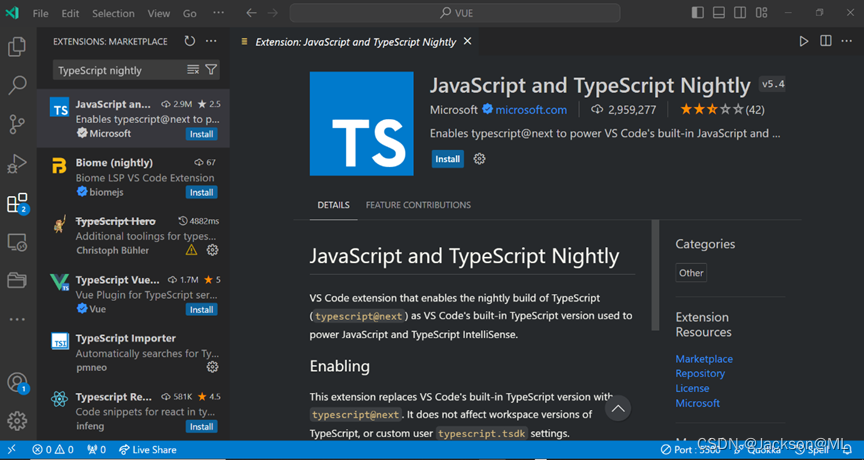Open manage gear for TypeScript Importer

[212, 367]
